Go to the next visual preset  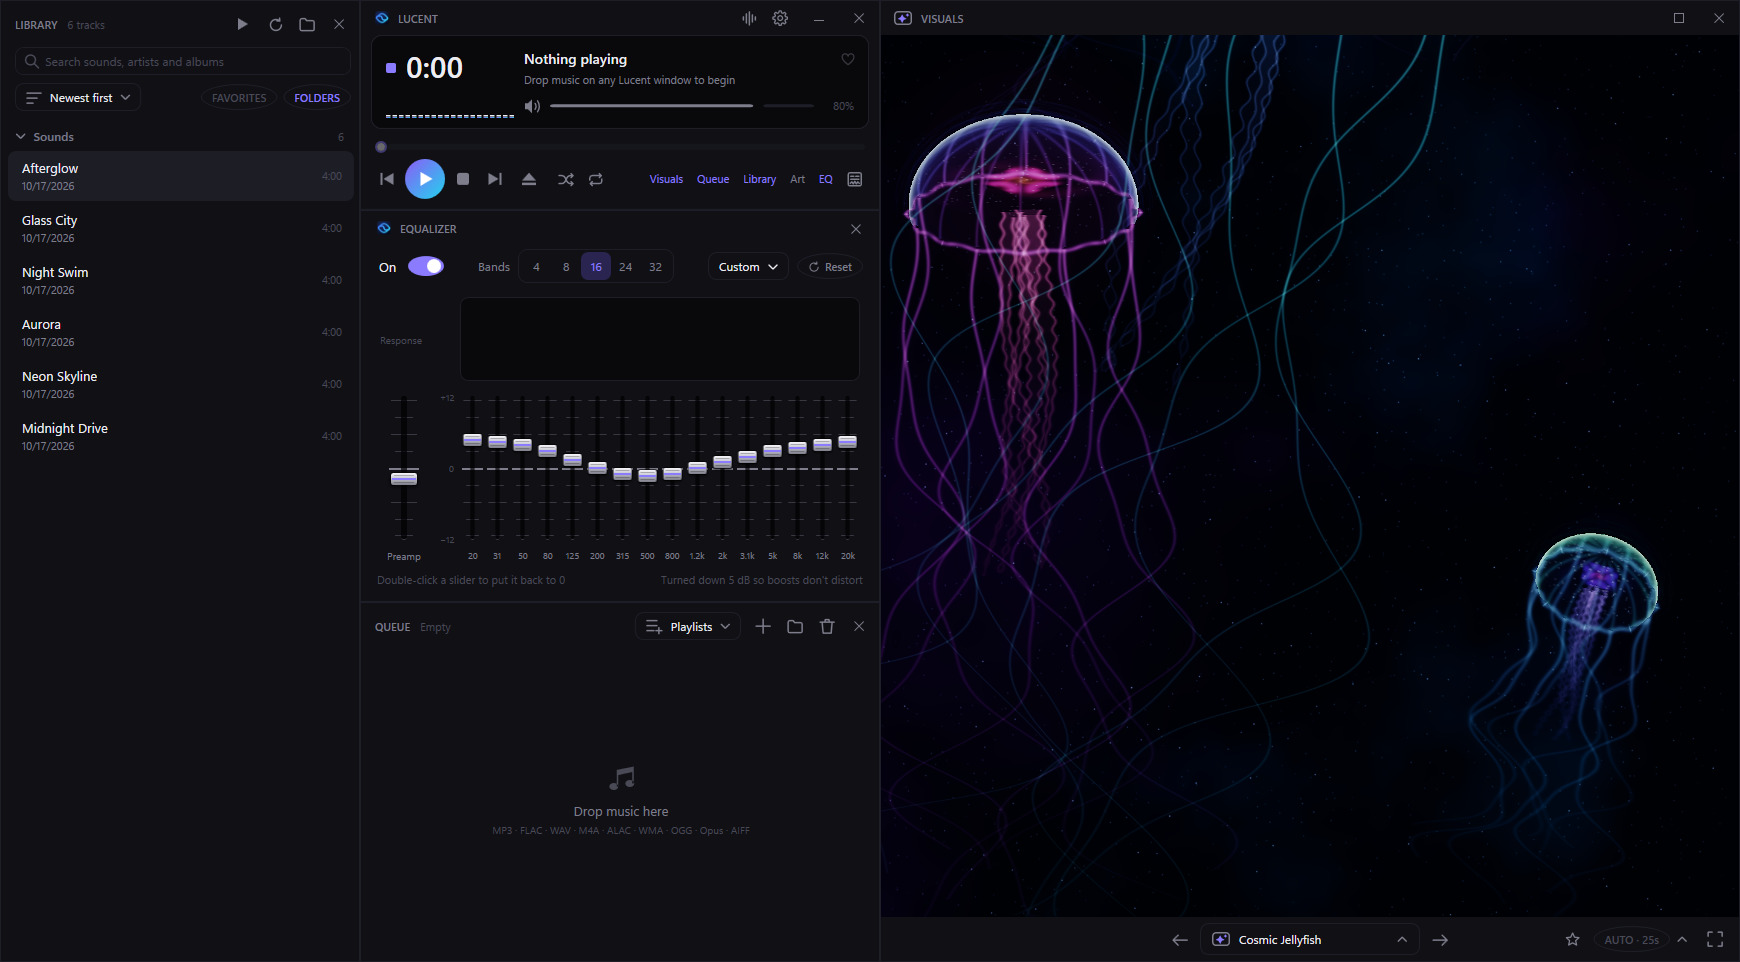click(1440, 940)
